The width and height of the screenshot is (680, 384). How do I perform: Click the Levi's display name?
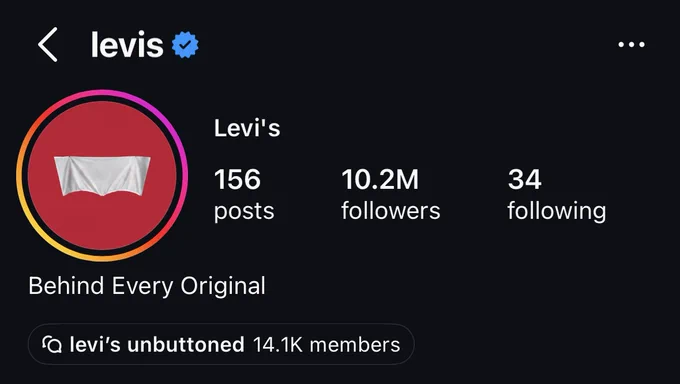coord(247,128)
